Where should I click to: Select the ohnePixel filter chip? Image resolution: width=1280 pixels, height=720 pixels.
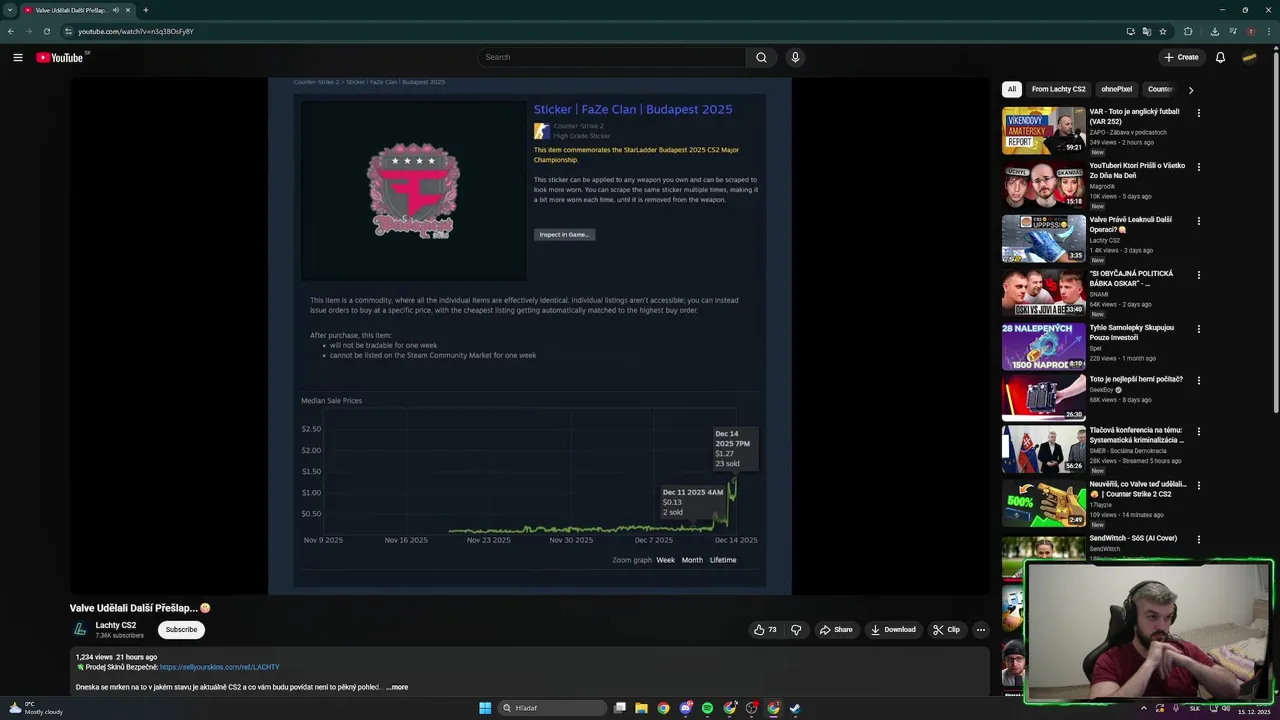tap(1116, 89)
